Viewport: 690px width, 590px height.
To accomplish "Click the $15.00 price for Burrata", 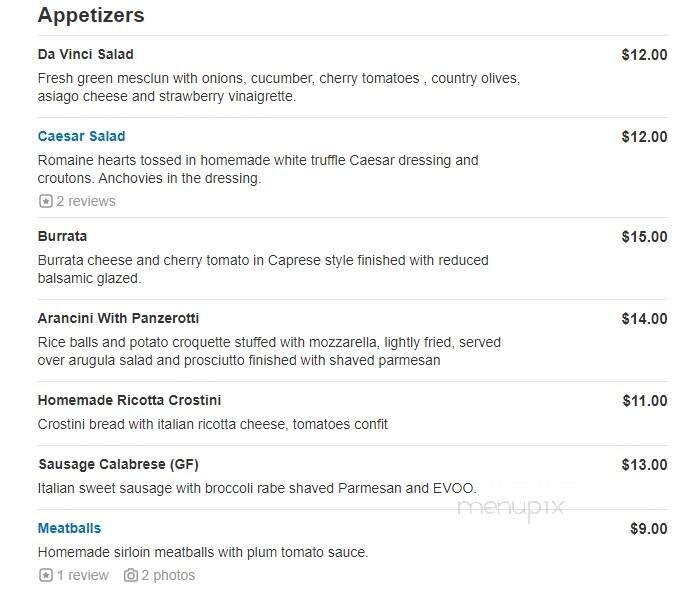I will point(644,237).
